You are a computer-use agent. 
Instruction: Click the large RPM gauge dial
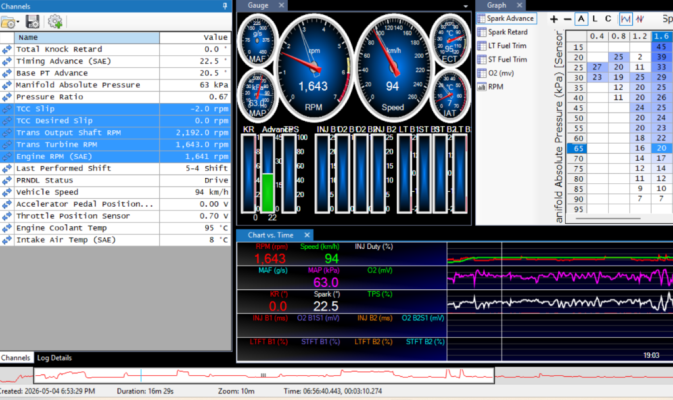[315, 69]
